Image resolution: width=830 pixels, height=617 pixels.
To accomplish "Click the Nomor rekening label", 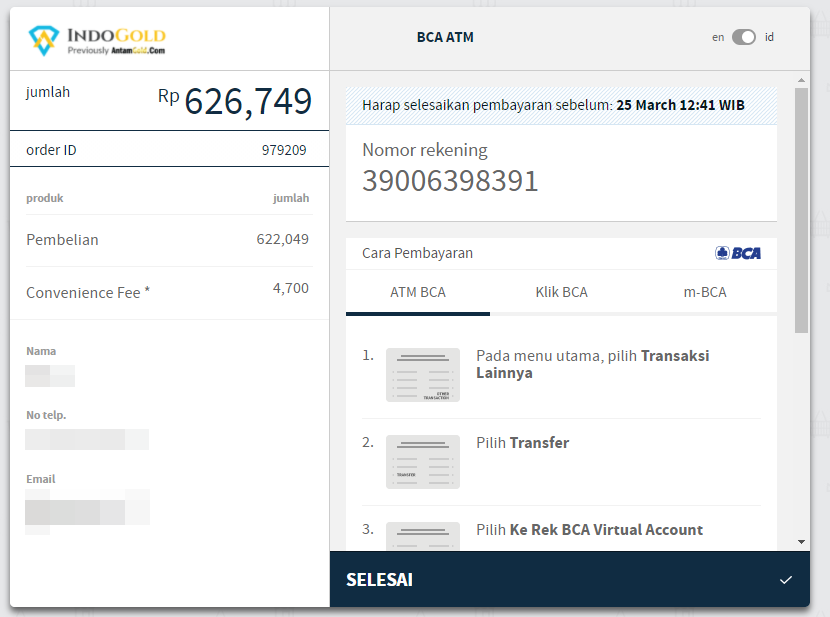I will [x=425, y=150].
